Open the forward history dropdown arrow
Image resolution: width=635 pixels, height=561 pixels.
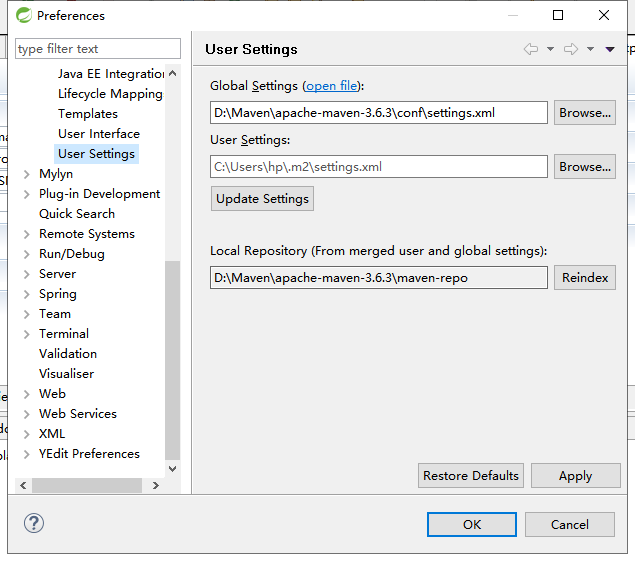tap(590, 49)
